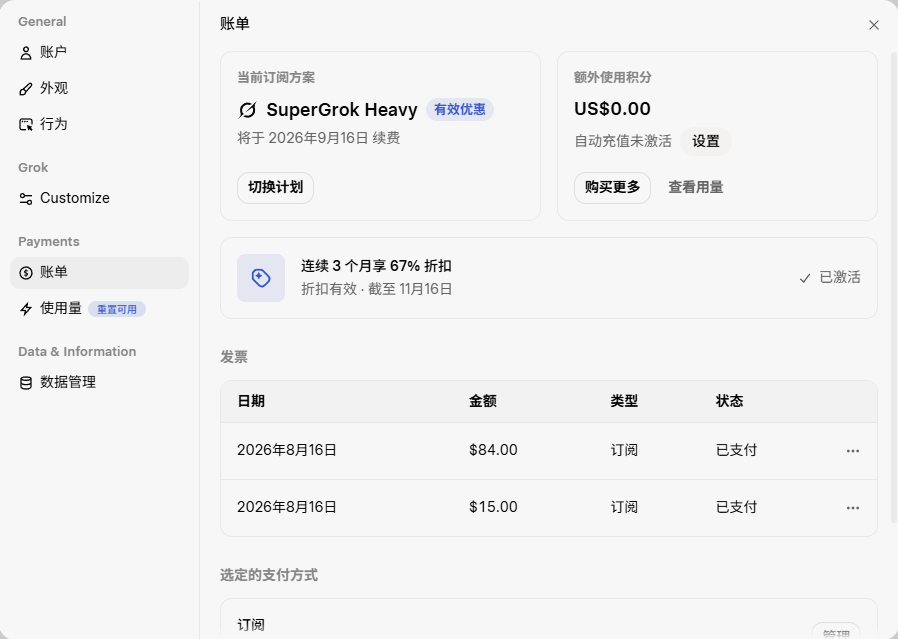Open the 账户 account settings
898x639 pixels.
99,53
